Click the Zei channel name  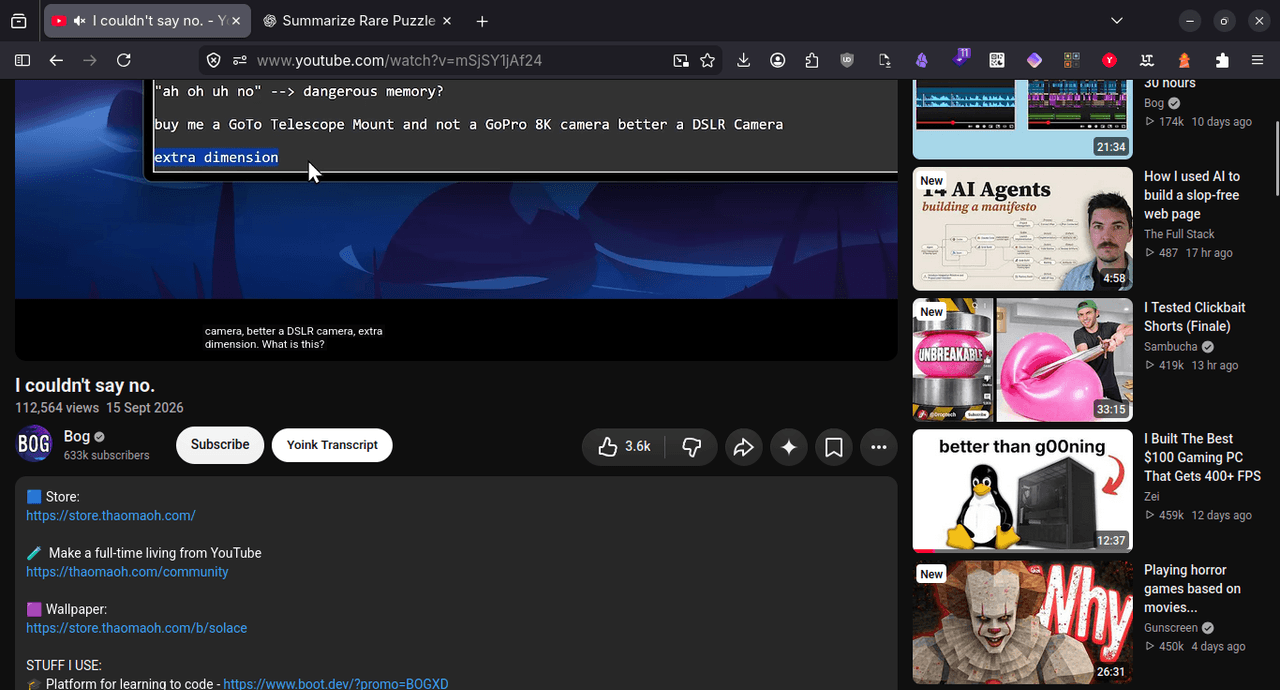click(1152, 496)
